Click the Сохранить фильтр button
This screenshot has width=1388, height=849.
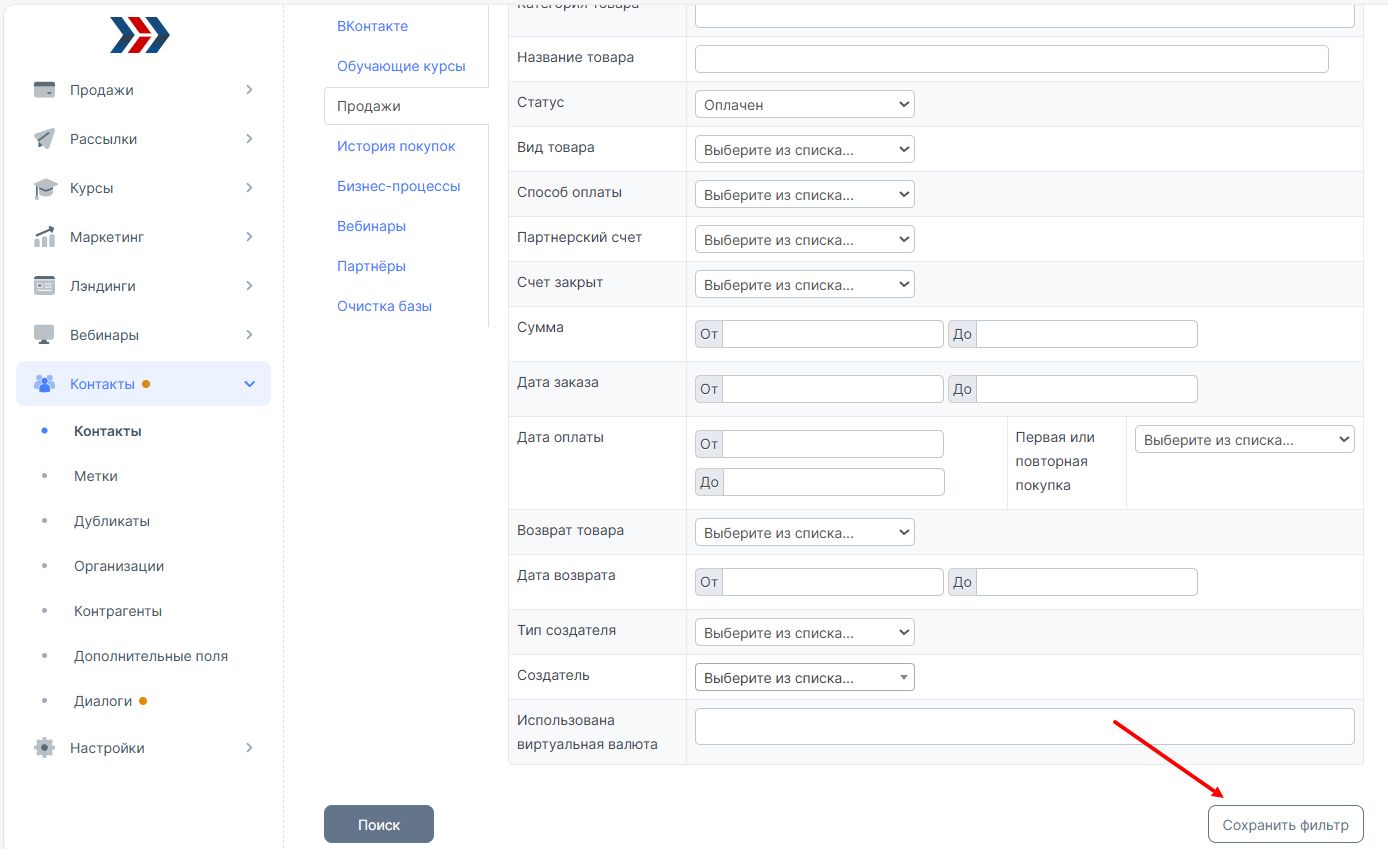1286,825
